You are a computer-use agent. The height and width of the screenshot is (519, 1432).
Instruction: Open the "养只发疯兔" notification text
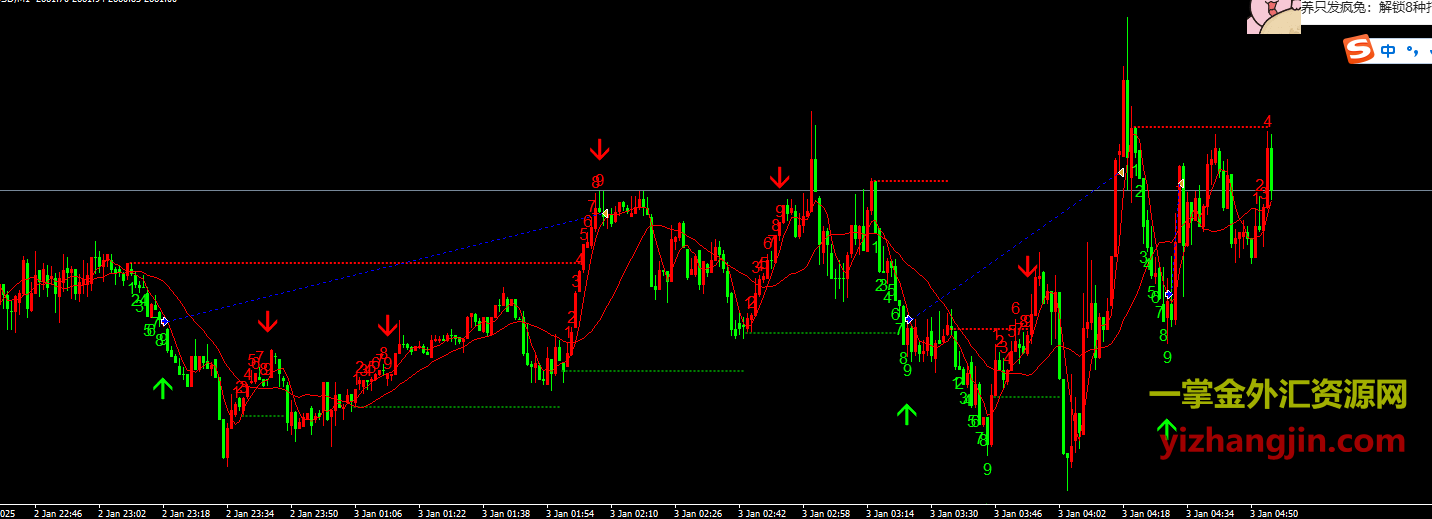[1365, 8]
